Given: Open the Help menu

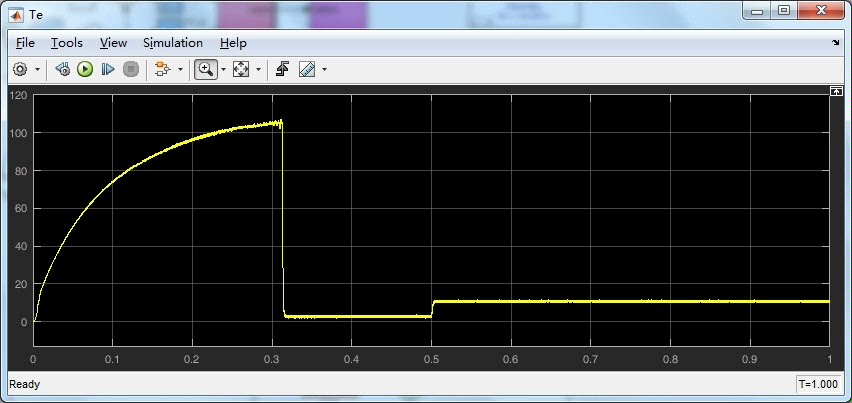Looking at the screenshot, I should [233, 43].
